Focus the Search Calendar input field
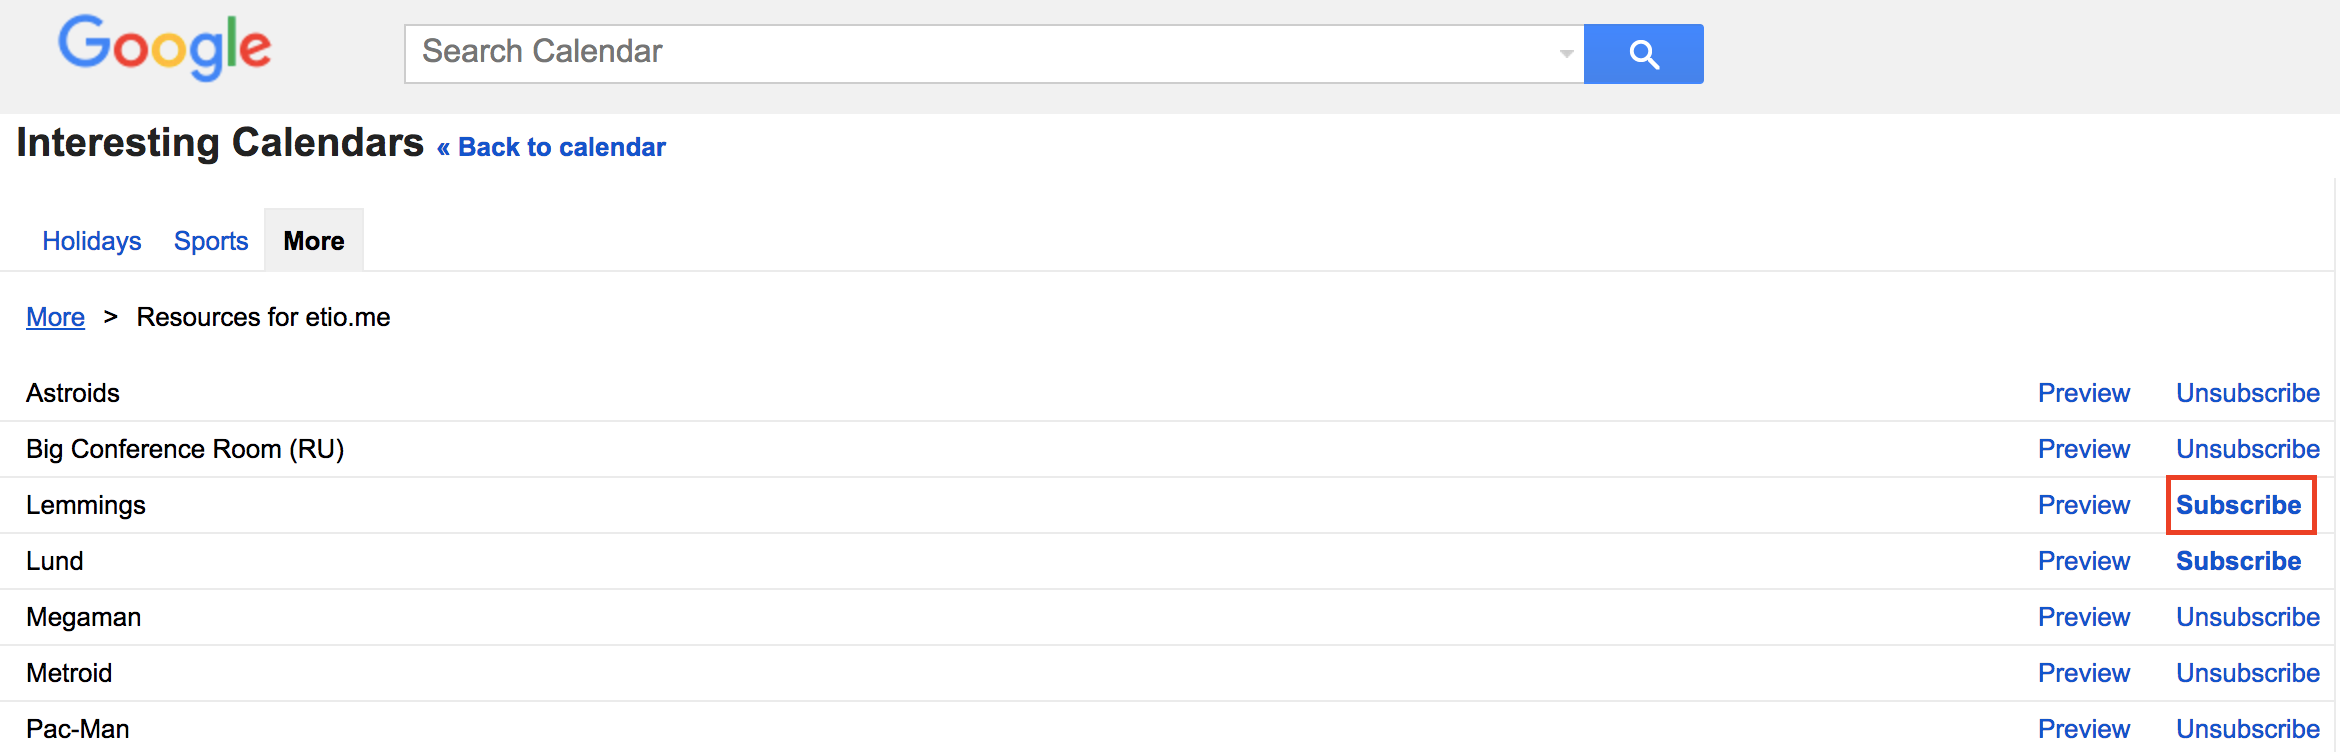2340x752 pixels. pyautogui.click(x=980, y=54)
